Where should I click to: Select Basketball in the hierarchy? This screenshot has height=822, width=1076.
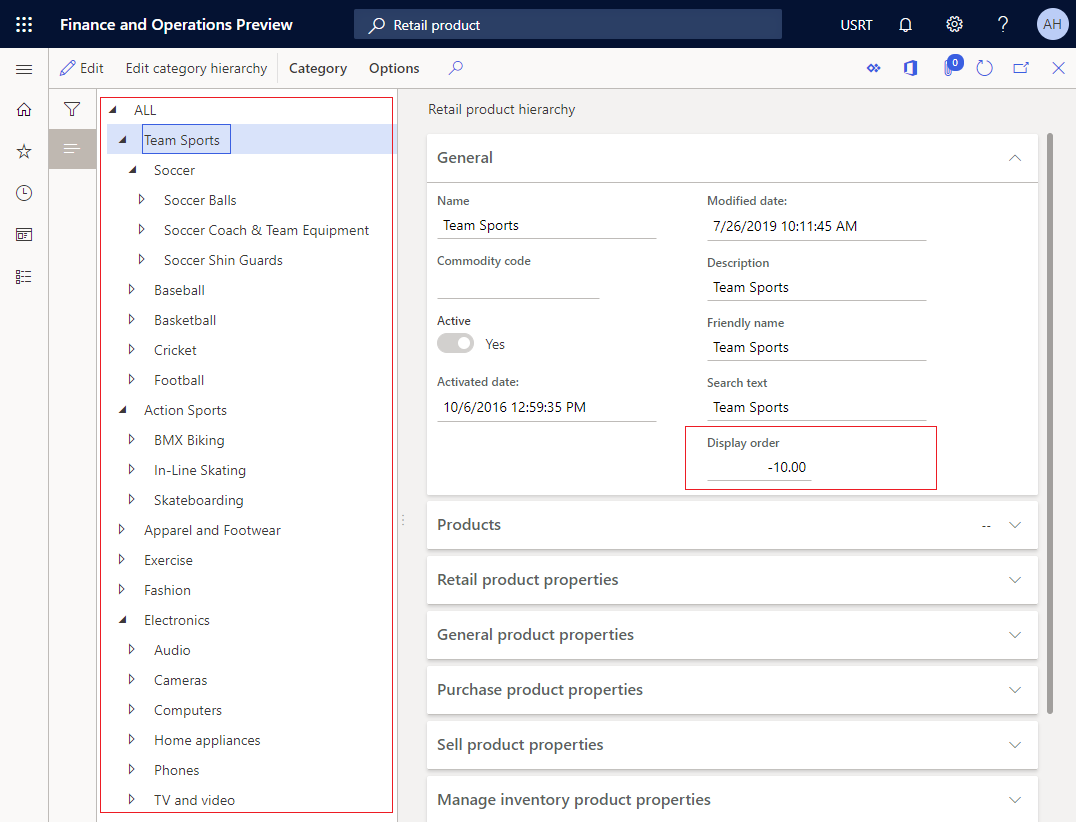coord(185,320)
